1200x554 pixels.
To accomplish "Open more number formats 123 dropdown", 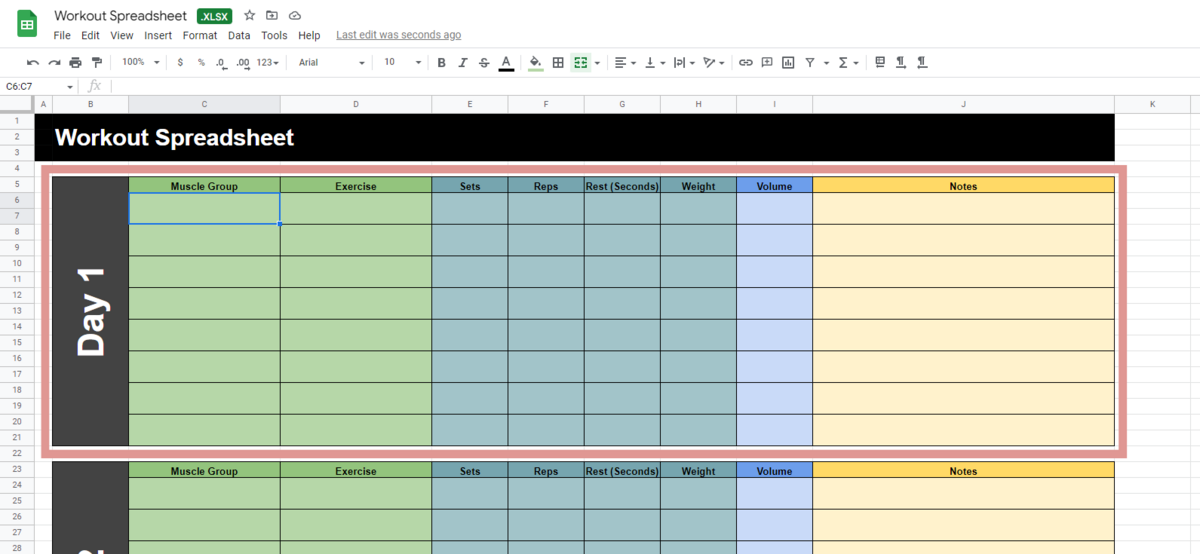I will tap(268, 62).
